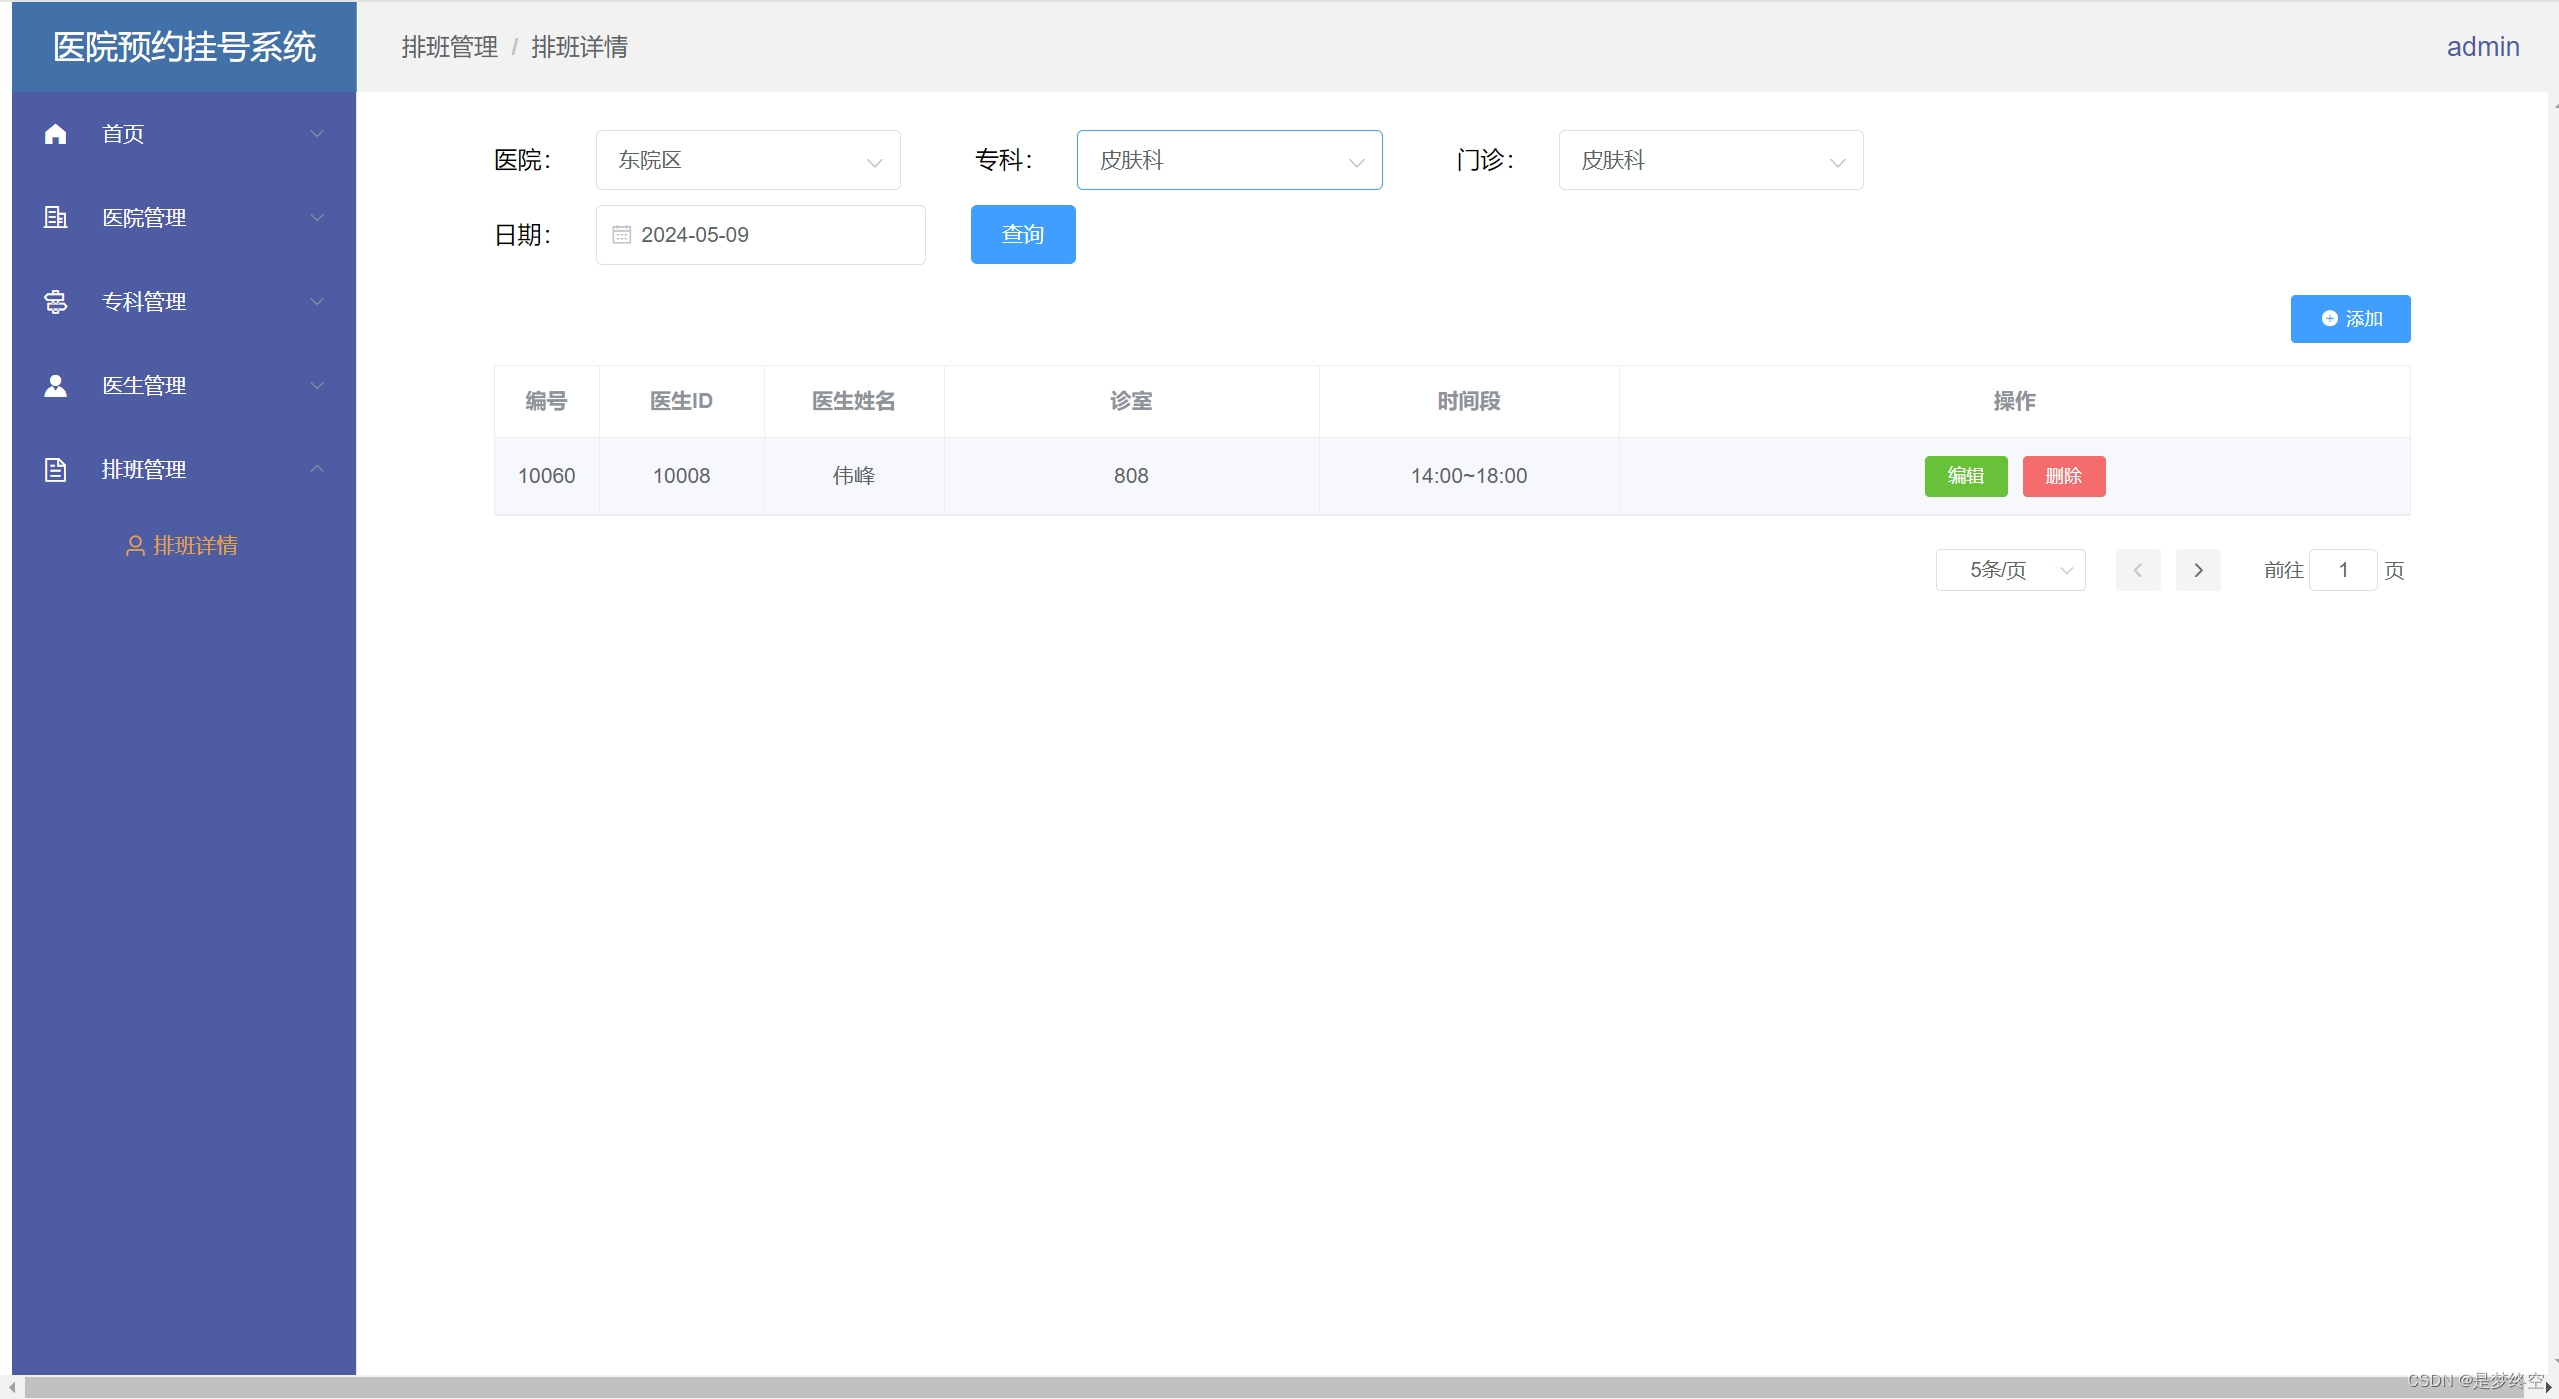Click 排班详情 in the breadcrumb
Screen dimensions: 2559x1399
tap(579, 47)
